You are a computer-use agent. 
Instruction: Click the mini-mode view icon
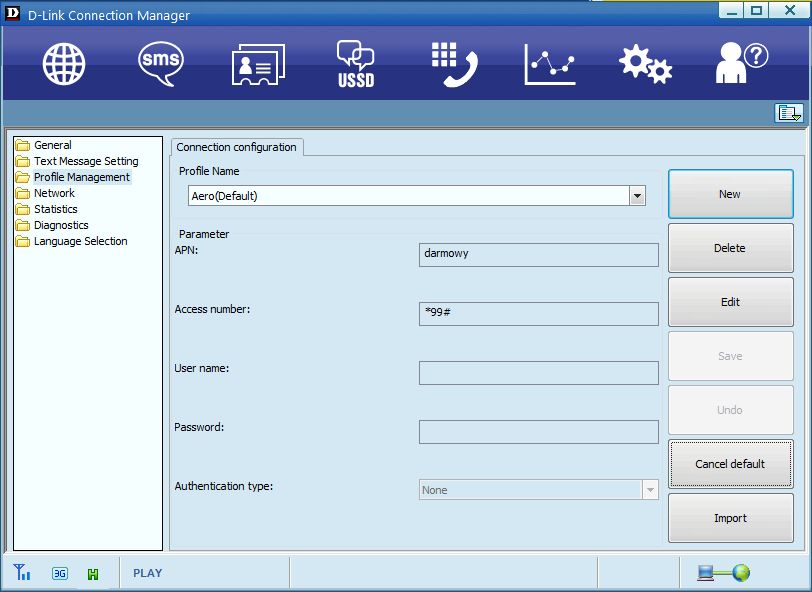point(789,112)
